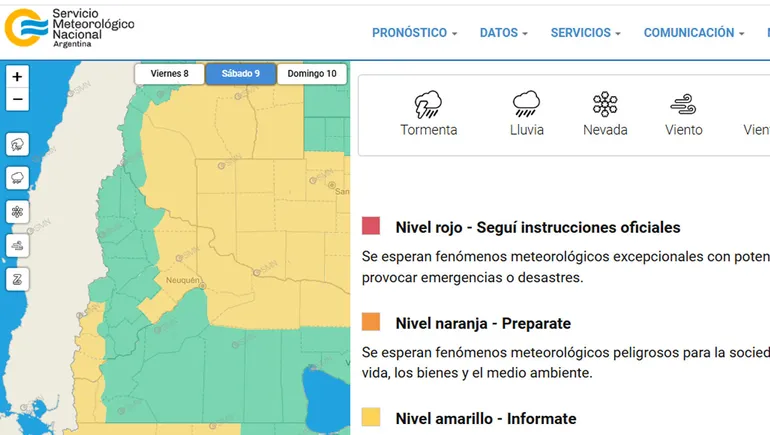Select the rain layer icon in map sidebar
This screenshot has width=770, height=435.
(17, 178)
